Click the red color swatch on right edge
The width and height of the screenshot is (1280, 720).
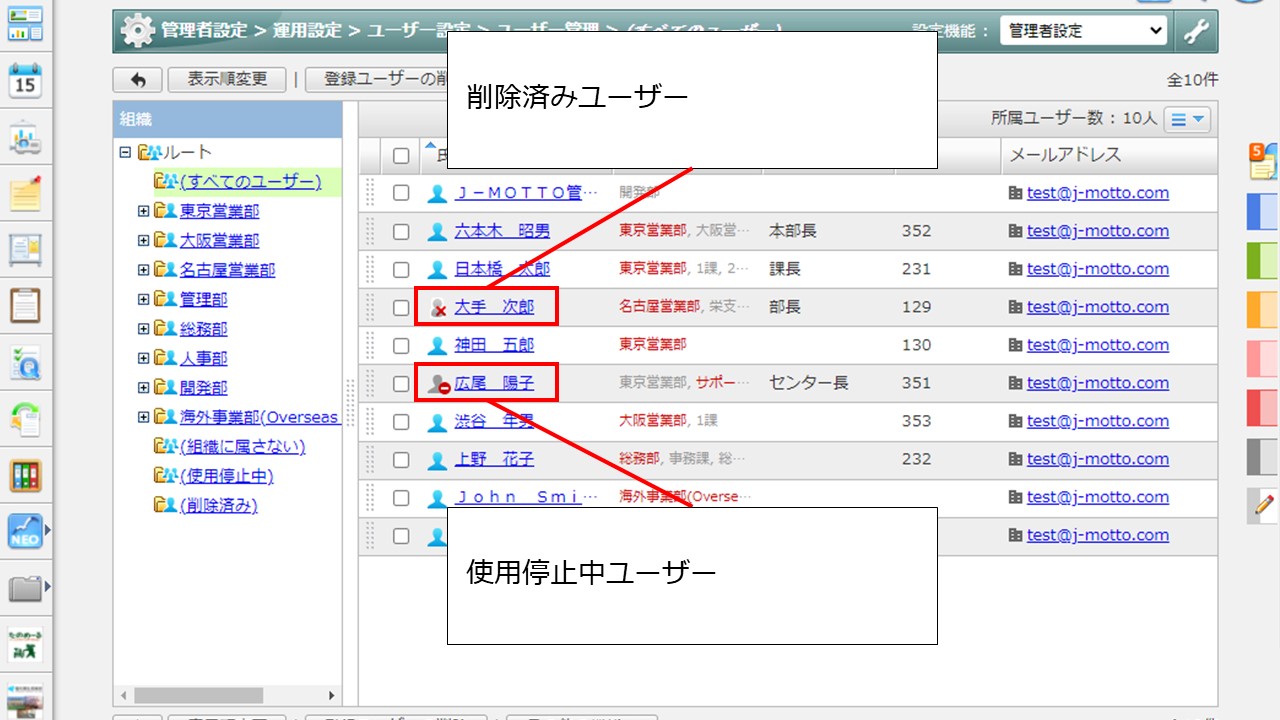(1262, 408)
